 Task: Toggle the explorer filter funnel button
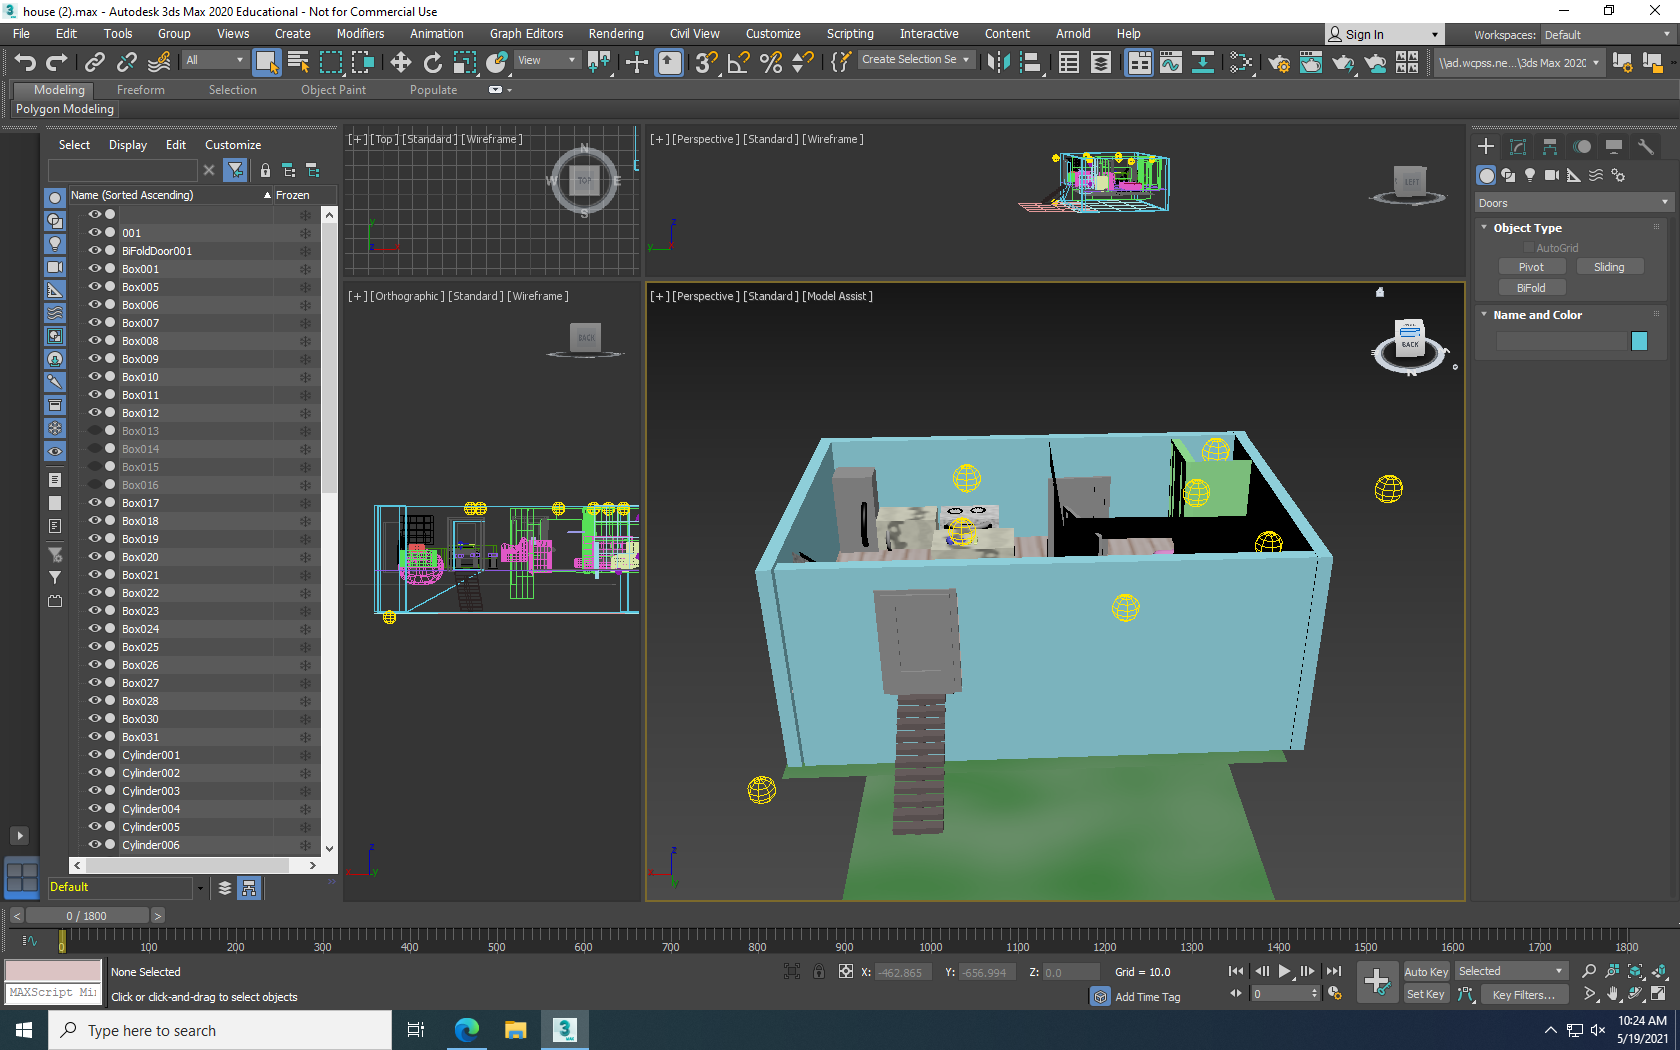coord(235,170)
